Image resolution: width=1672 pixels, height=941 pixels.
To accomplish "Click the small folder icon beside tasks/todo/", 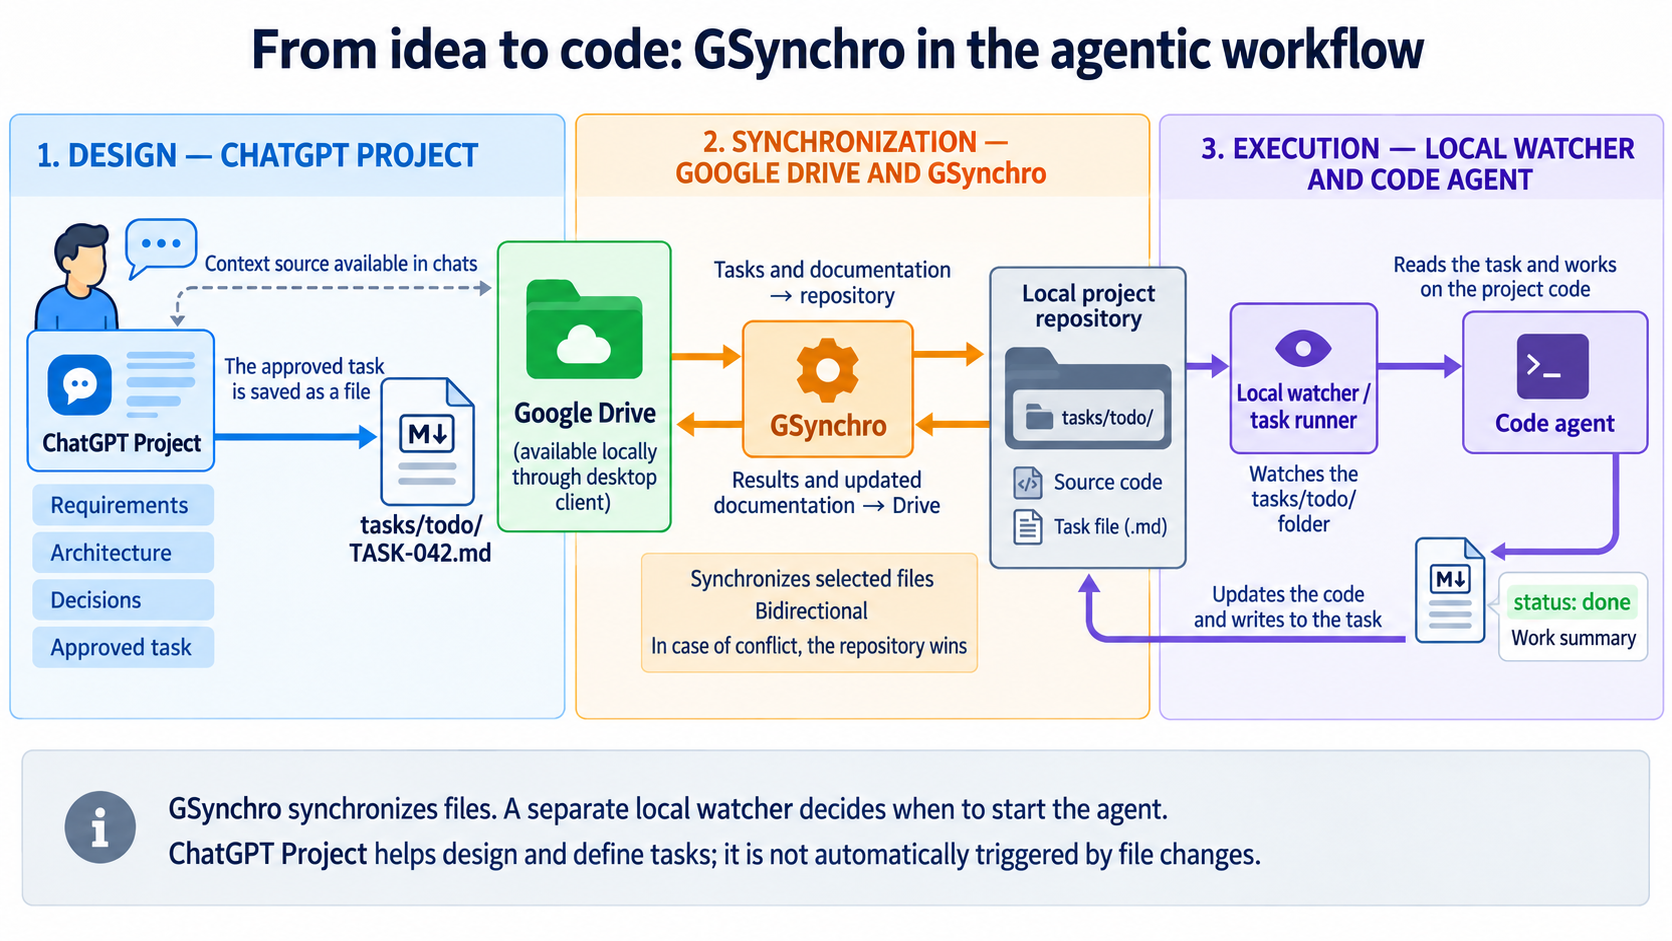I will (x=1040, y=417).
